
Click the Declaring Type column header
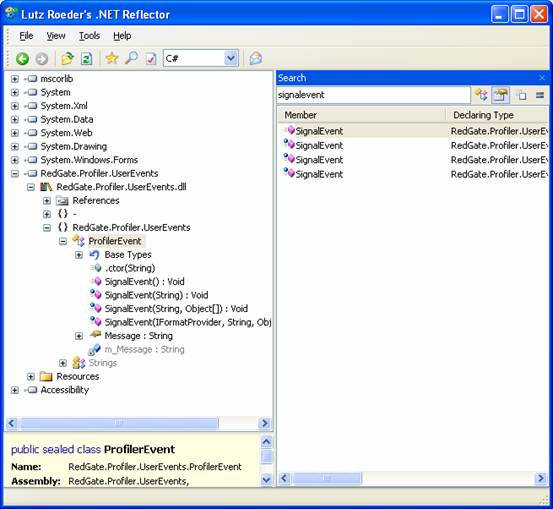point(497,115)
